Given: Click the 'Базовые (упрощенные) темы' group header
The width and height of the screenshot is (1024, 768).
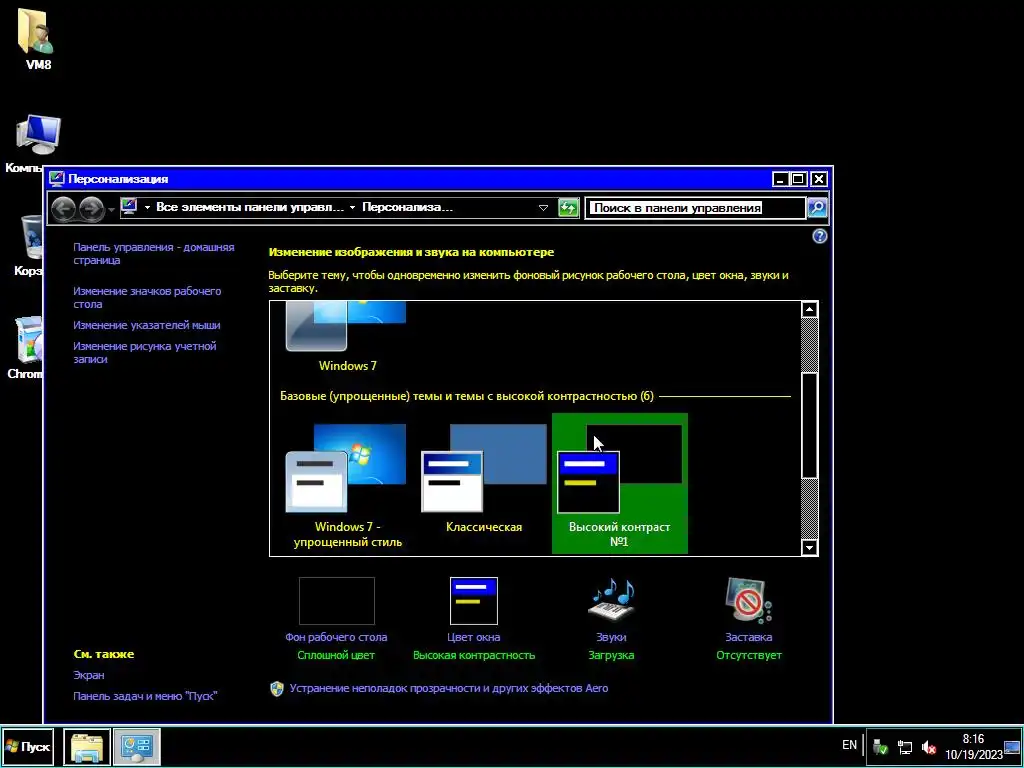Looking at the screenshot, I should click(466, 396).
